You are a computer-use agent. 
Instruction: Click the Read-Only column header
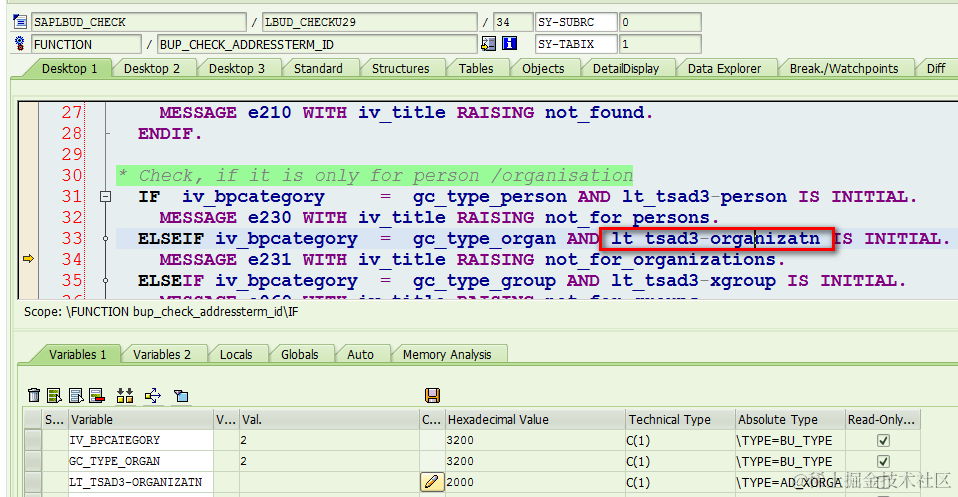(882, 419)
